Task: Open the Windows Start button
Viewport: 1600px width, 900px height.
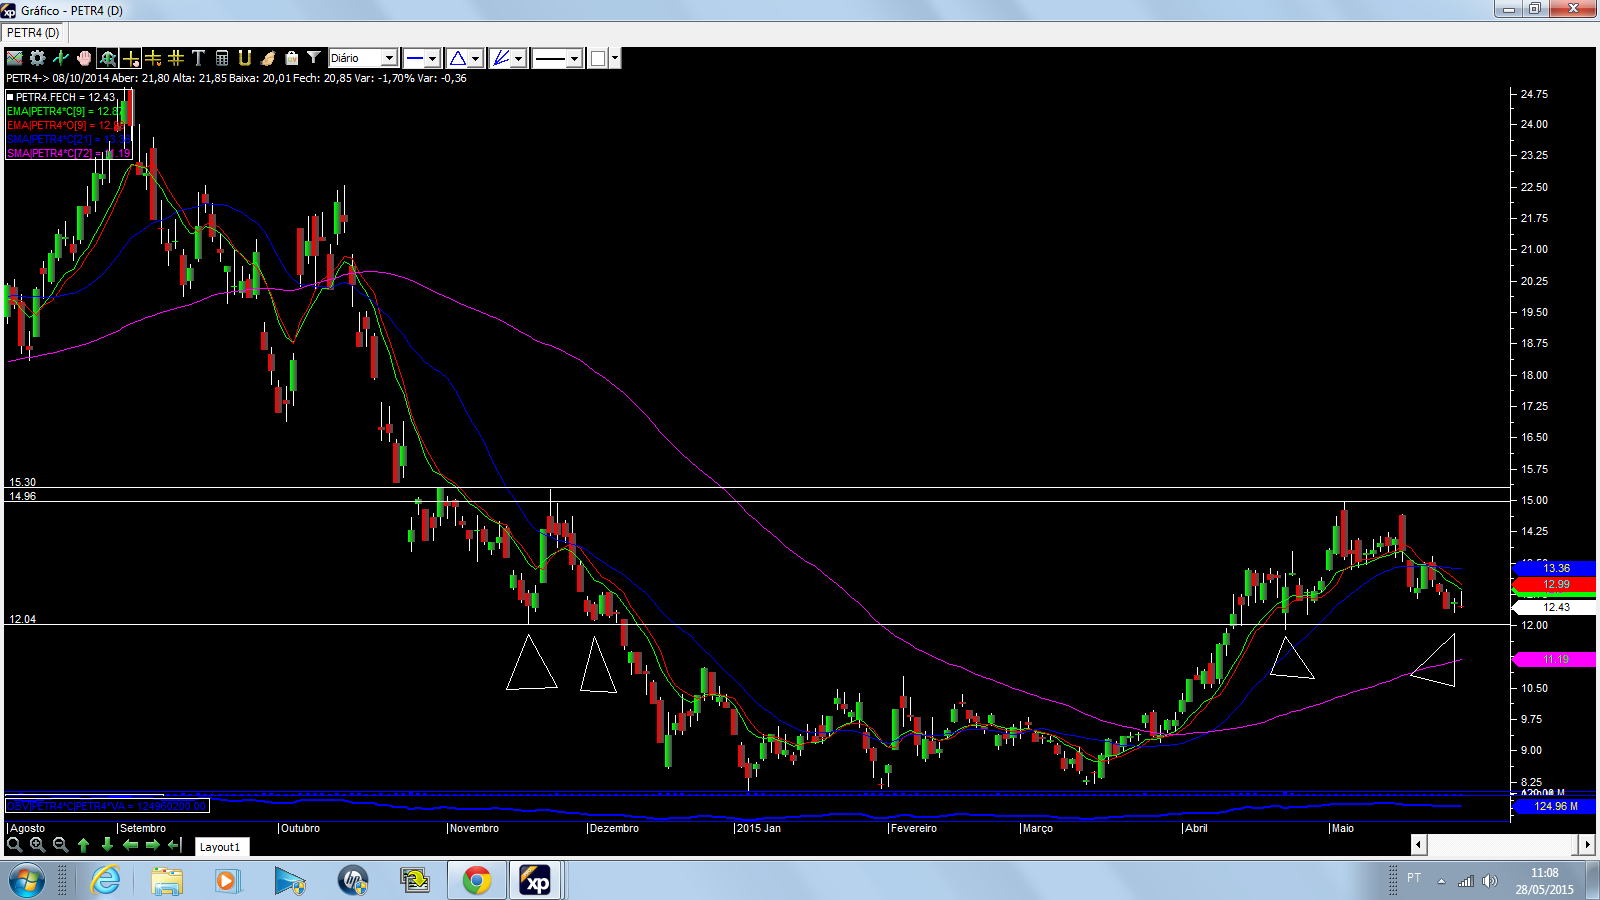Action: click(x=26, y=881)
